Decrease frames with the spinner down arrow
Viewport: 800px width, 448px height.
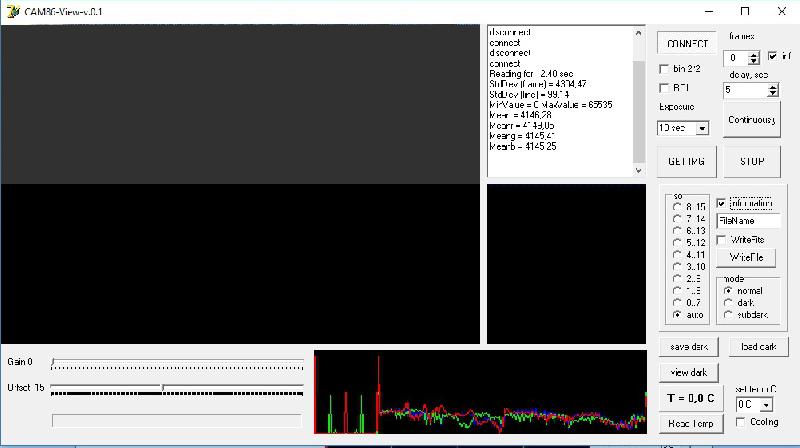pos(754,62)
